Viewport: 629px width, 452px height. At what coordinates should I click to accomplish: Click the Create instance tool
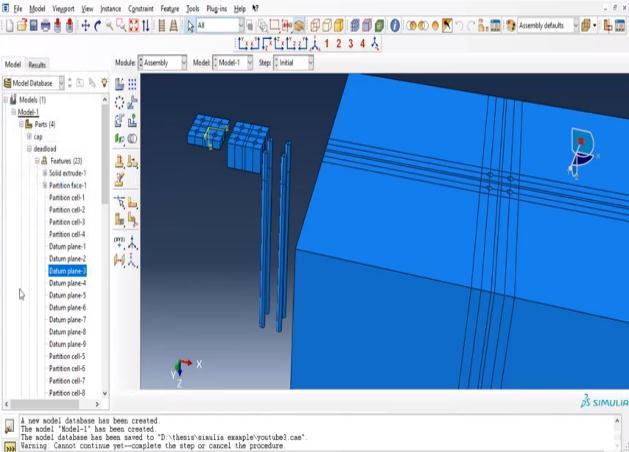pyautogui.click(x=120, y=84)
